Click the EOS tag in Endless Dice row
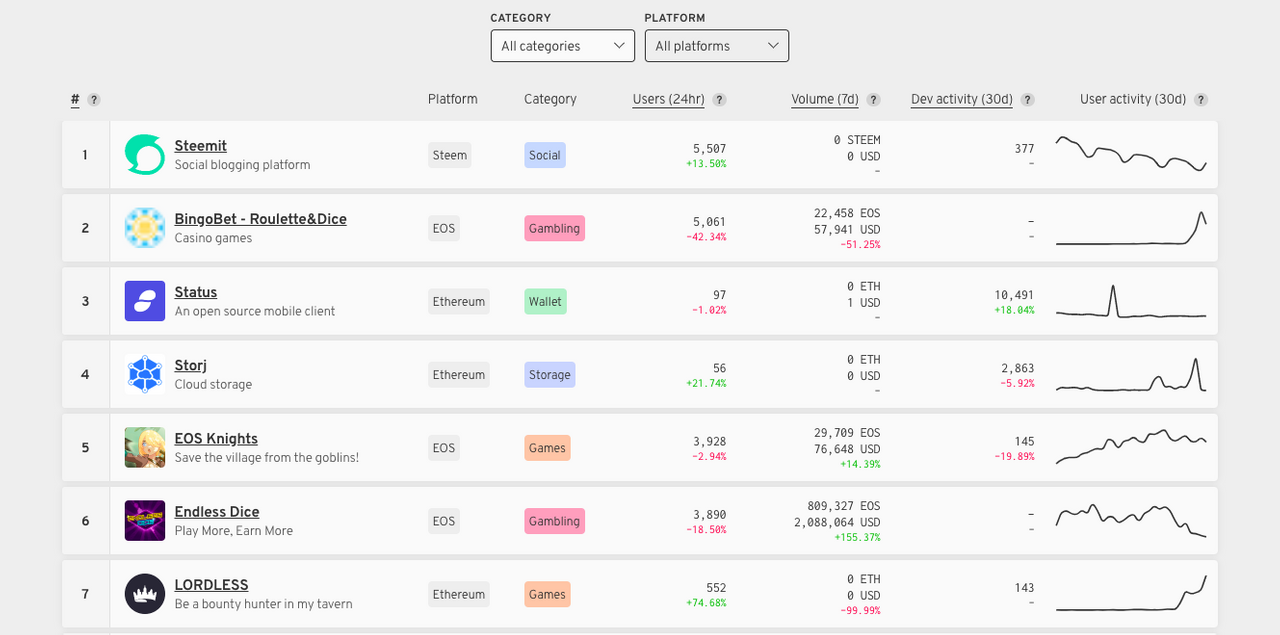The width and height of the screenshot is (1280, 635). (x=444, y=521)
